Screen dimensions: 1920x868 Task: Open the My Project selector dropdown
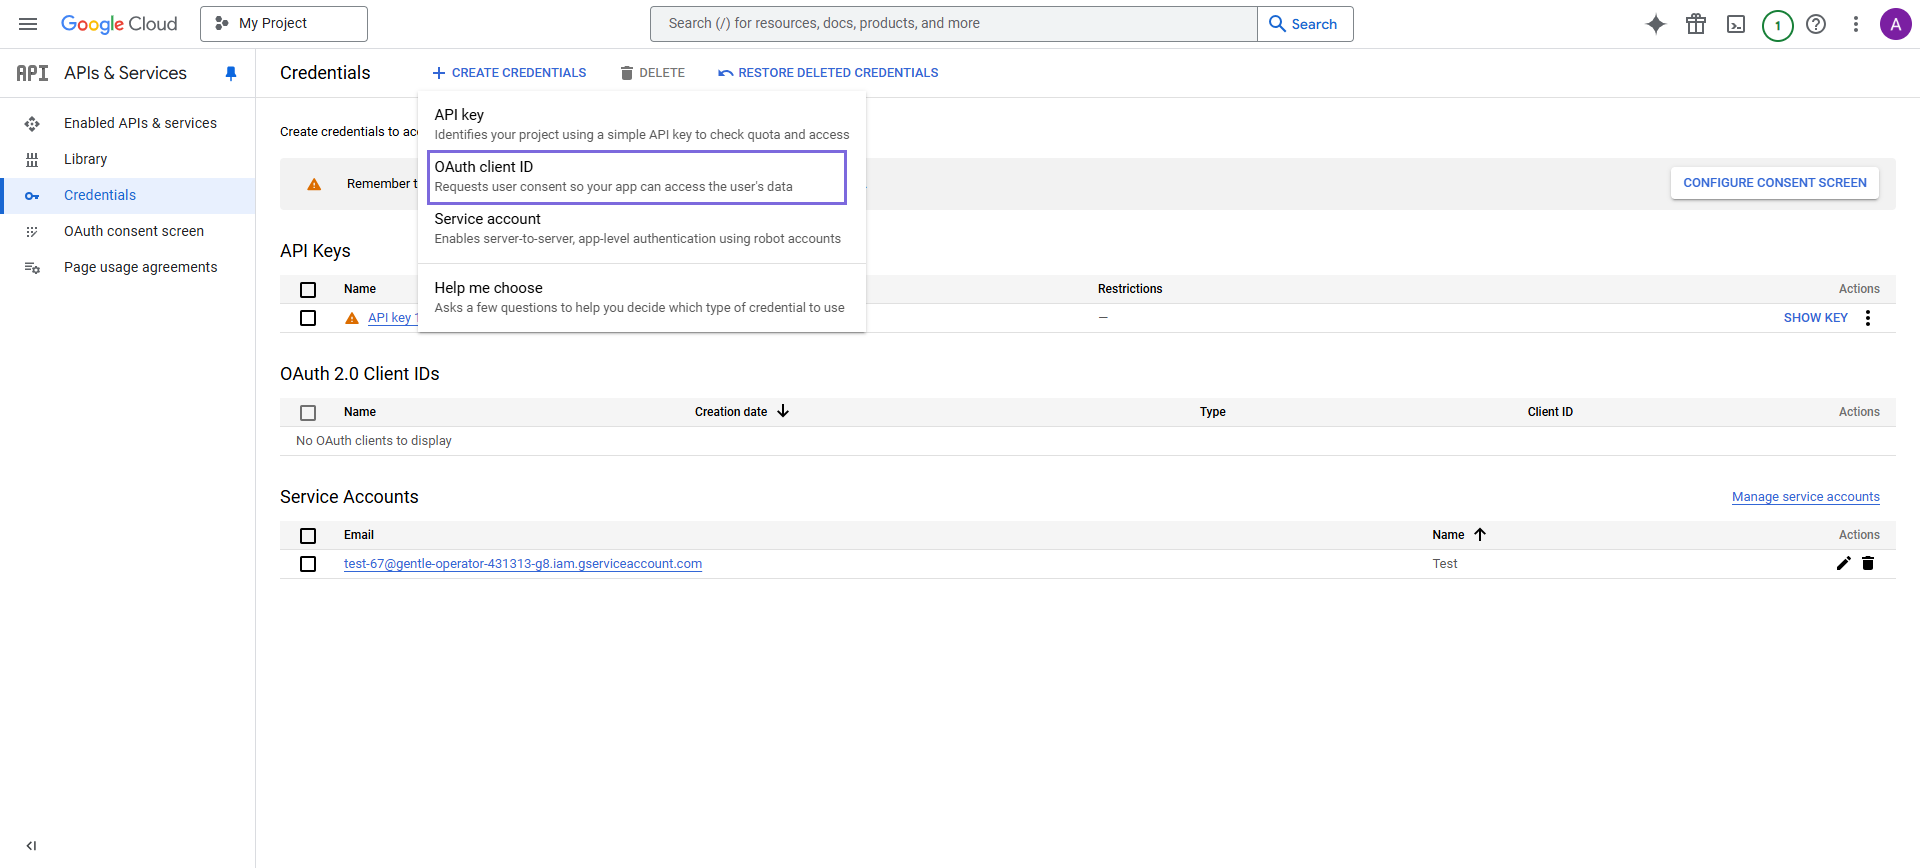284,24
